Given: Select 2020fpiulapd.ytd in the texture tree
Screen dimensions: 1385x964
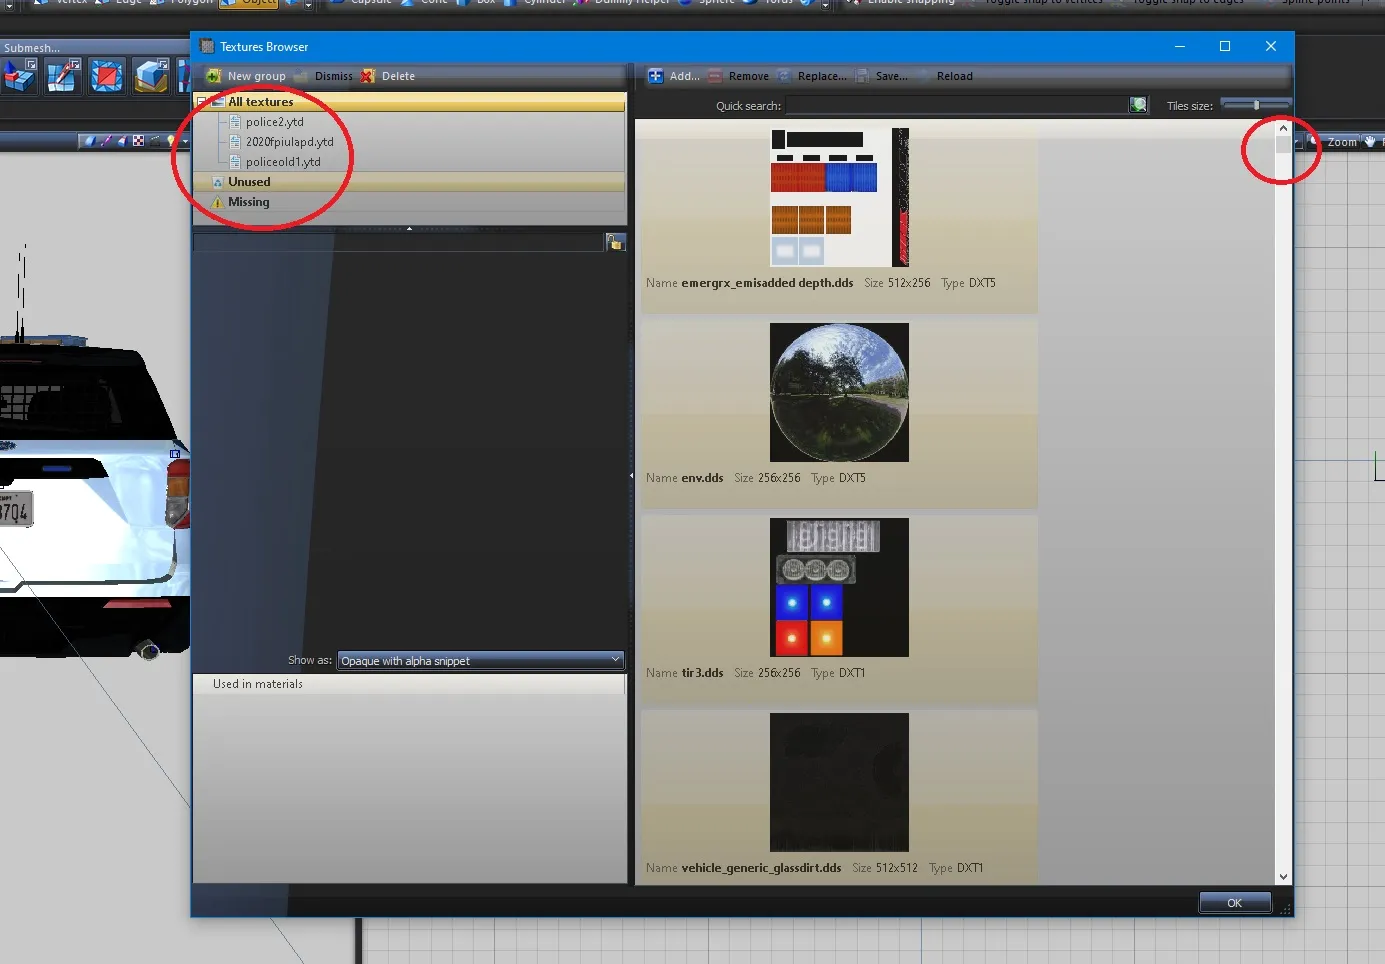Looking at the screenshot, I should 289,142.
